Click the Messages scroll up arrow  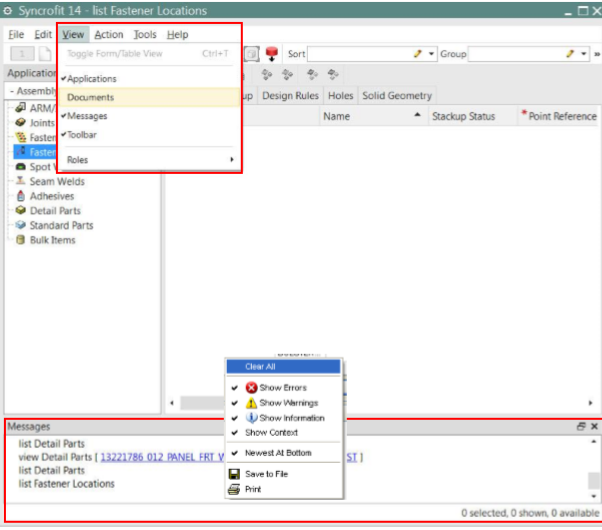coord(594,442)
